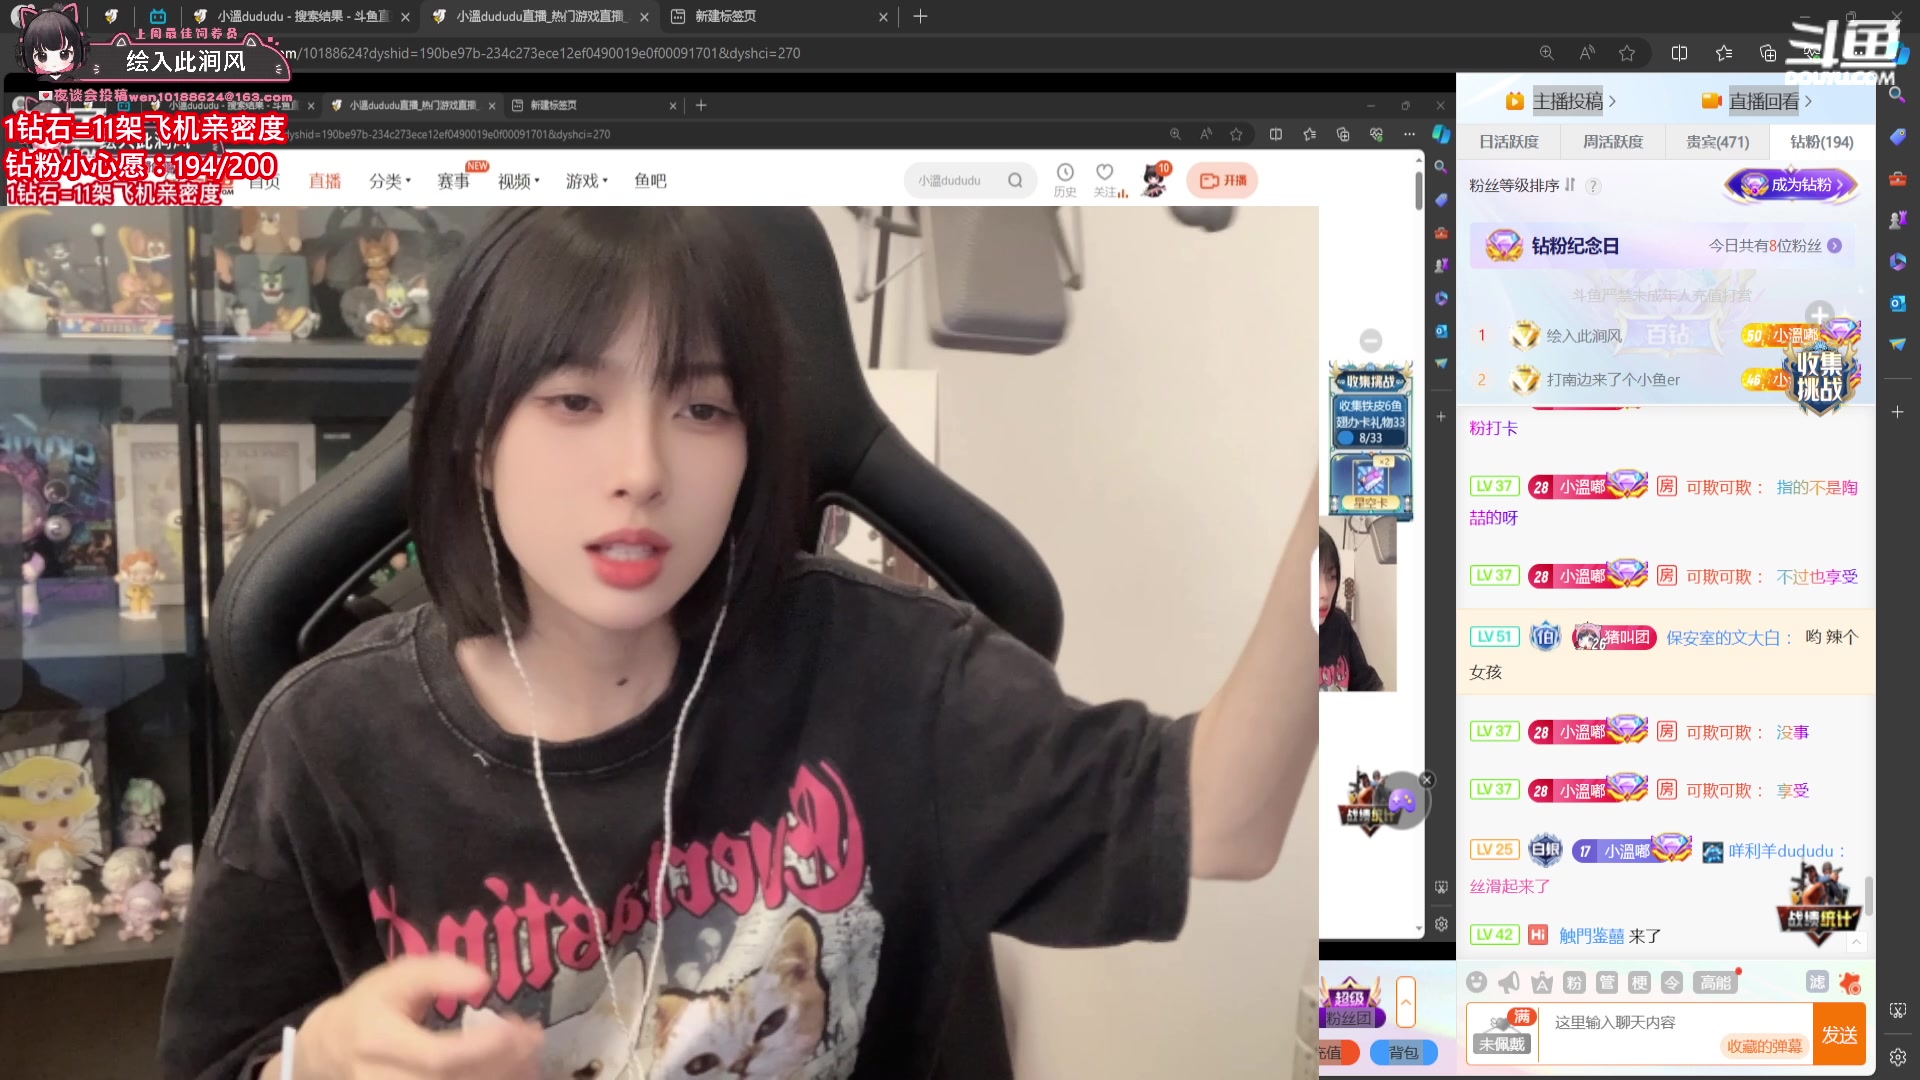
Task: Switch to 贵宾(471) tab
Action: (1718, 142)
